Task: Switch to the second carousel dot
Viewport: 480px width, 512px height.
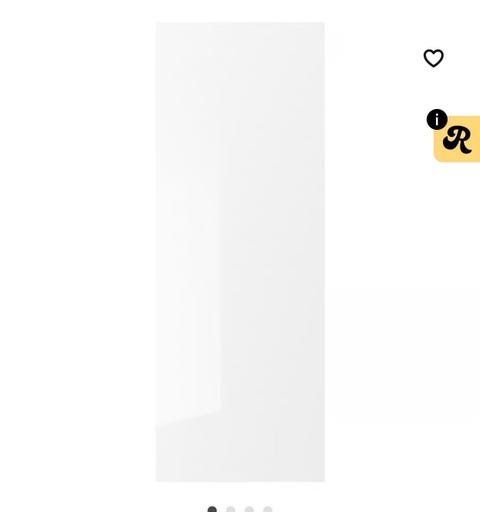Action: coord(231,509)
